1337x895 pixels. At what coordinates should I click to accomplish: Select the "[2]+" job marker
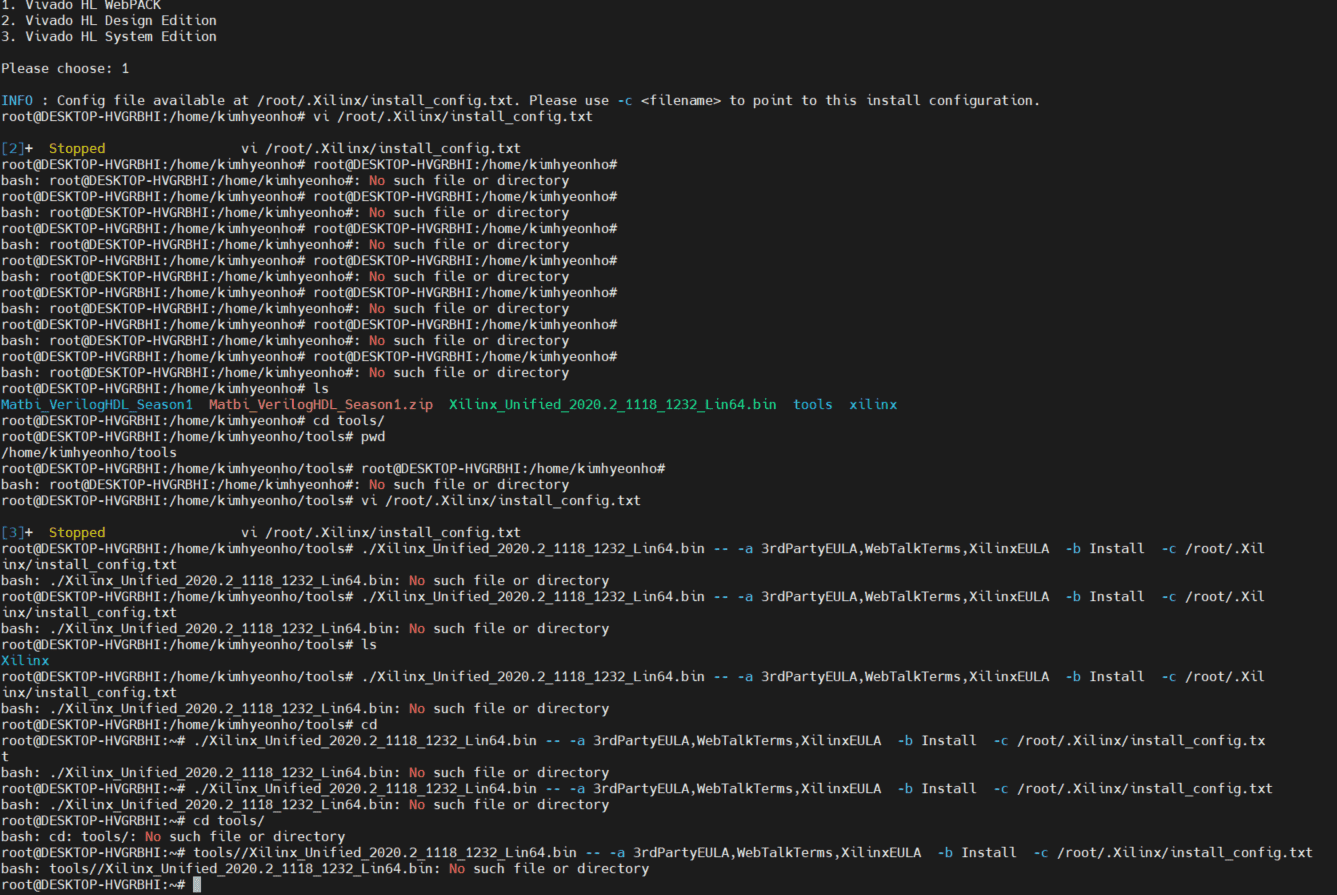17,148
